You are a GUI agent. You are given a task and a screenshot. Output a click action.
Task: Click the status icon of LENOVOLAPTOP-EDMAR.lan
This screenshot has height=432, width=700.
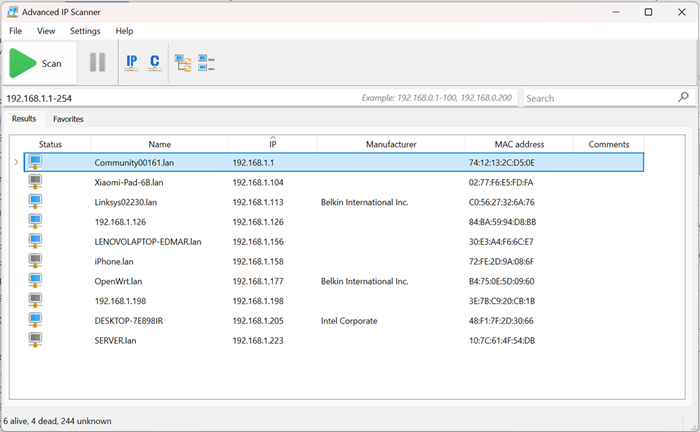pos(35,241)
